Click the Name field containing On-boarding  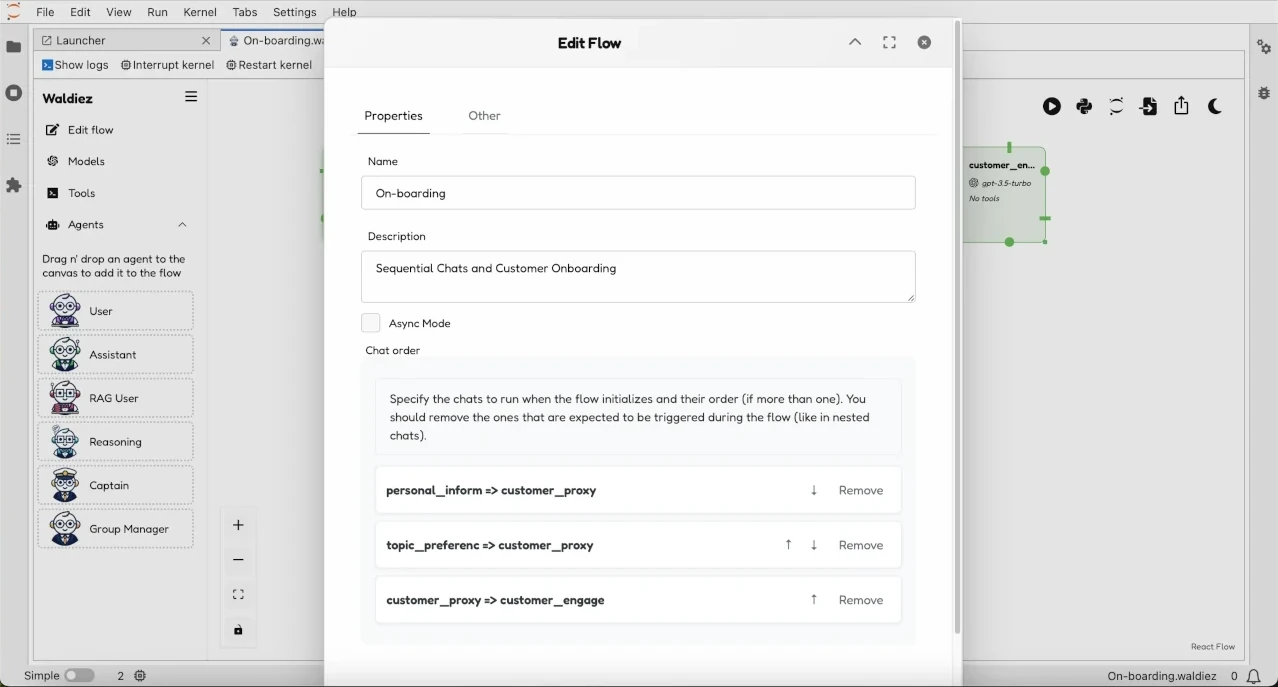pyautogui.click(x=638, y=192)
